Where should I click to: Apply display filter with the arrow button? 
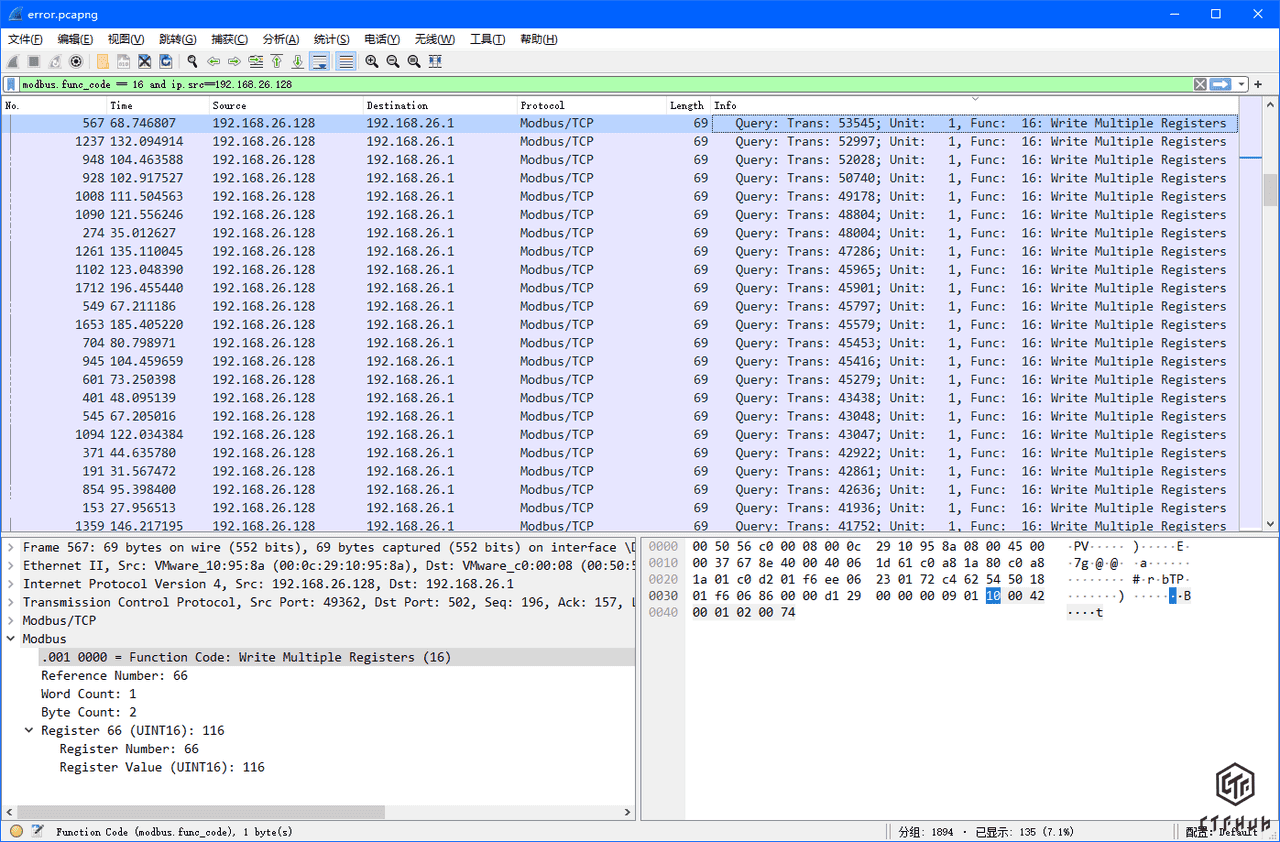point(1219,85)
